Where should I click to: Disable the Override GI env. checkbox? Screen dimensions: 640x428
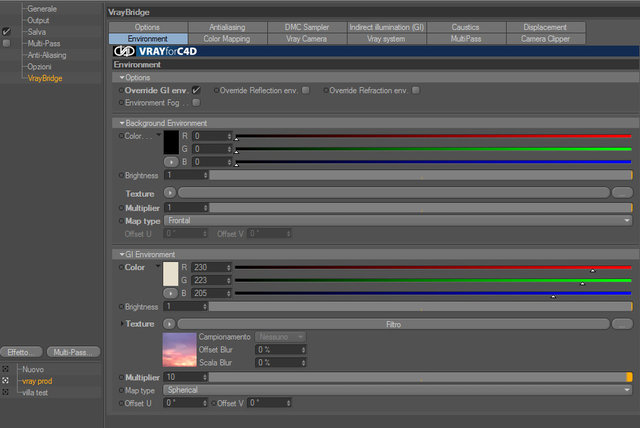(196, 90)
